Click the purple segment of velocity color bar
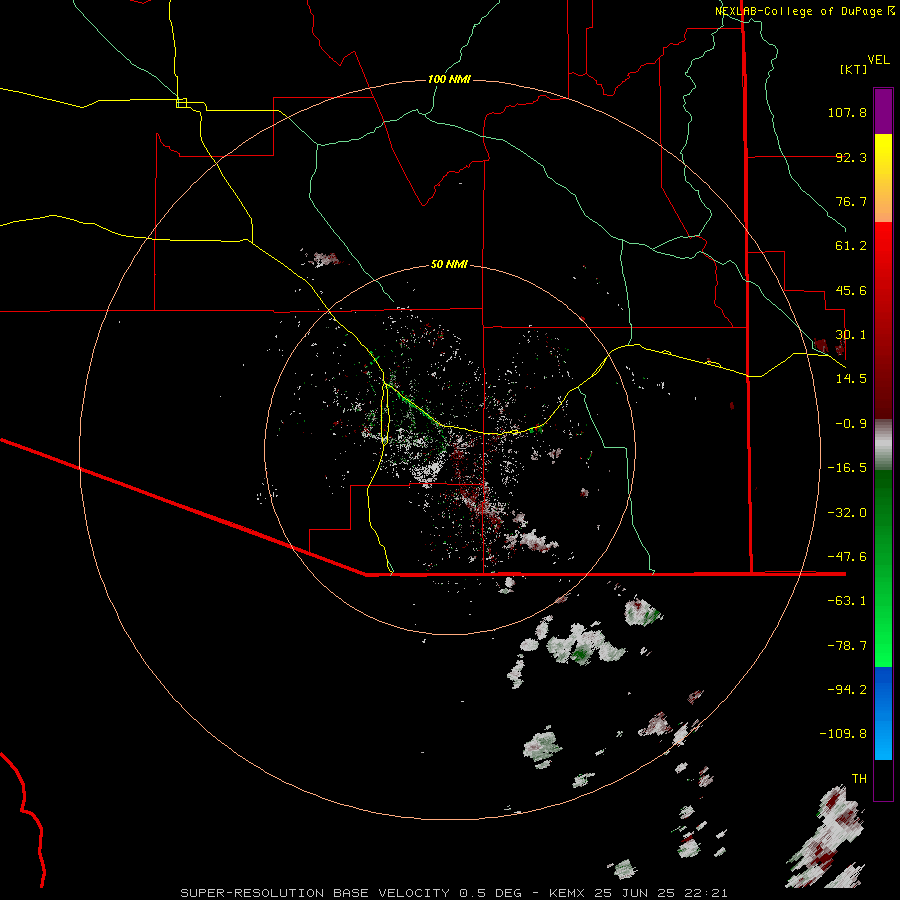This screenshot has width=900, height=900. click(883, 112)
